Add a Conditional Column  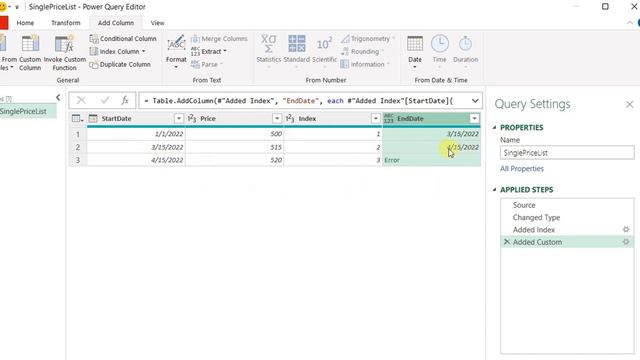123,39
